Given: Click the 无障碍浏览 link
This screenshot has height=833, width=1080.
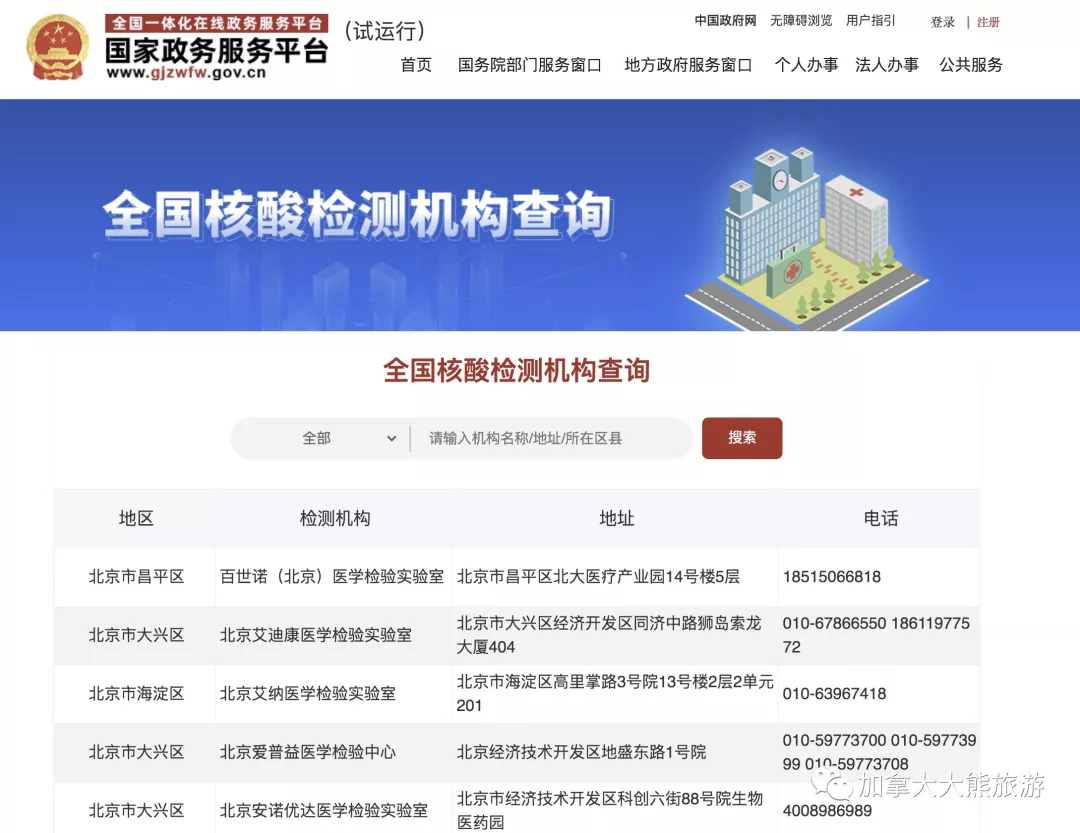Looking at the screenshot, I should 801,21.
